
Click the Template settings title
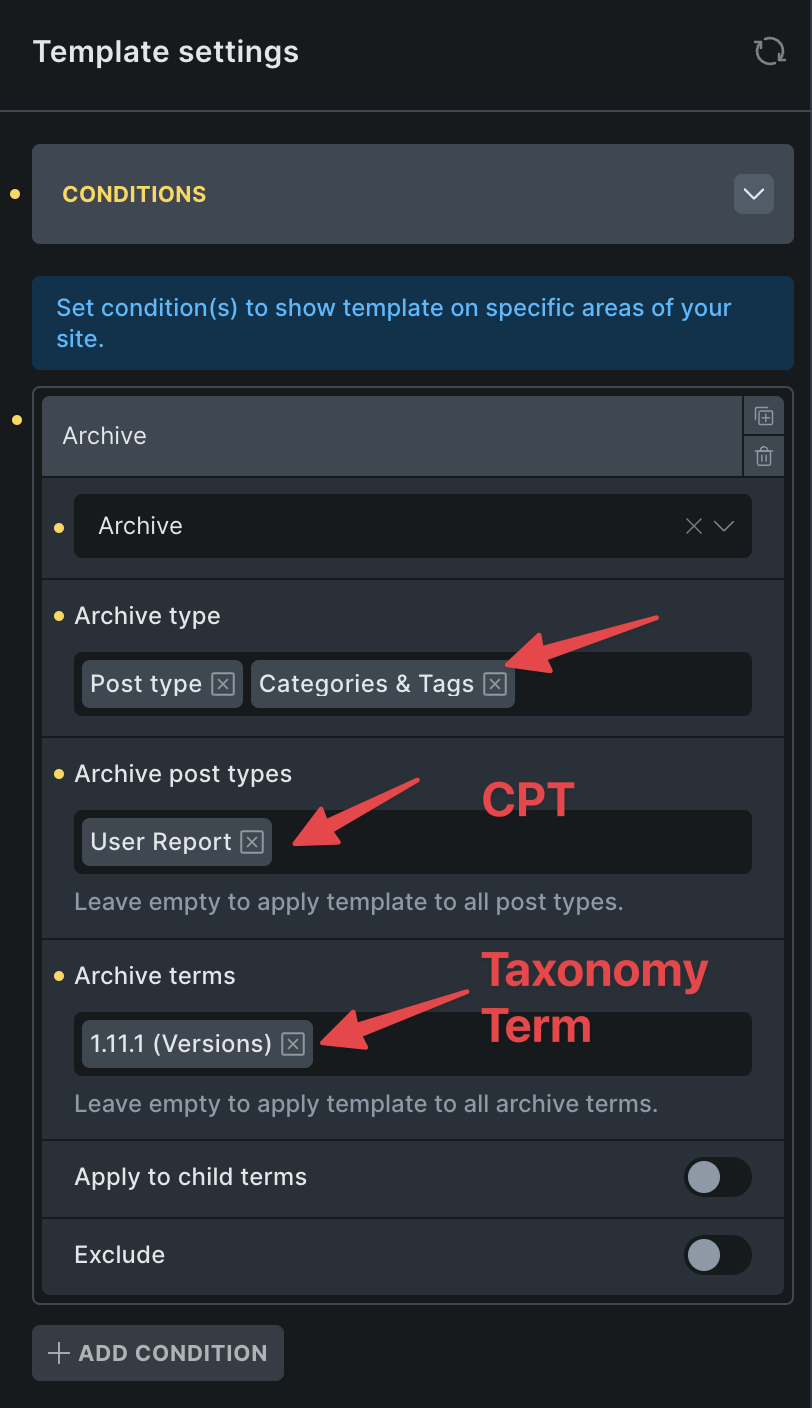(x=166, y=52)
